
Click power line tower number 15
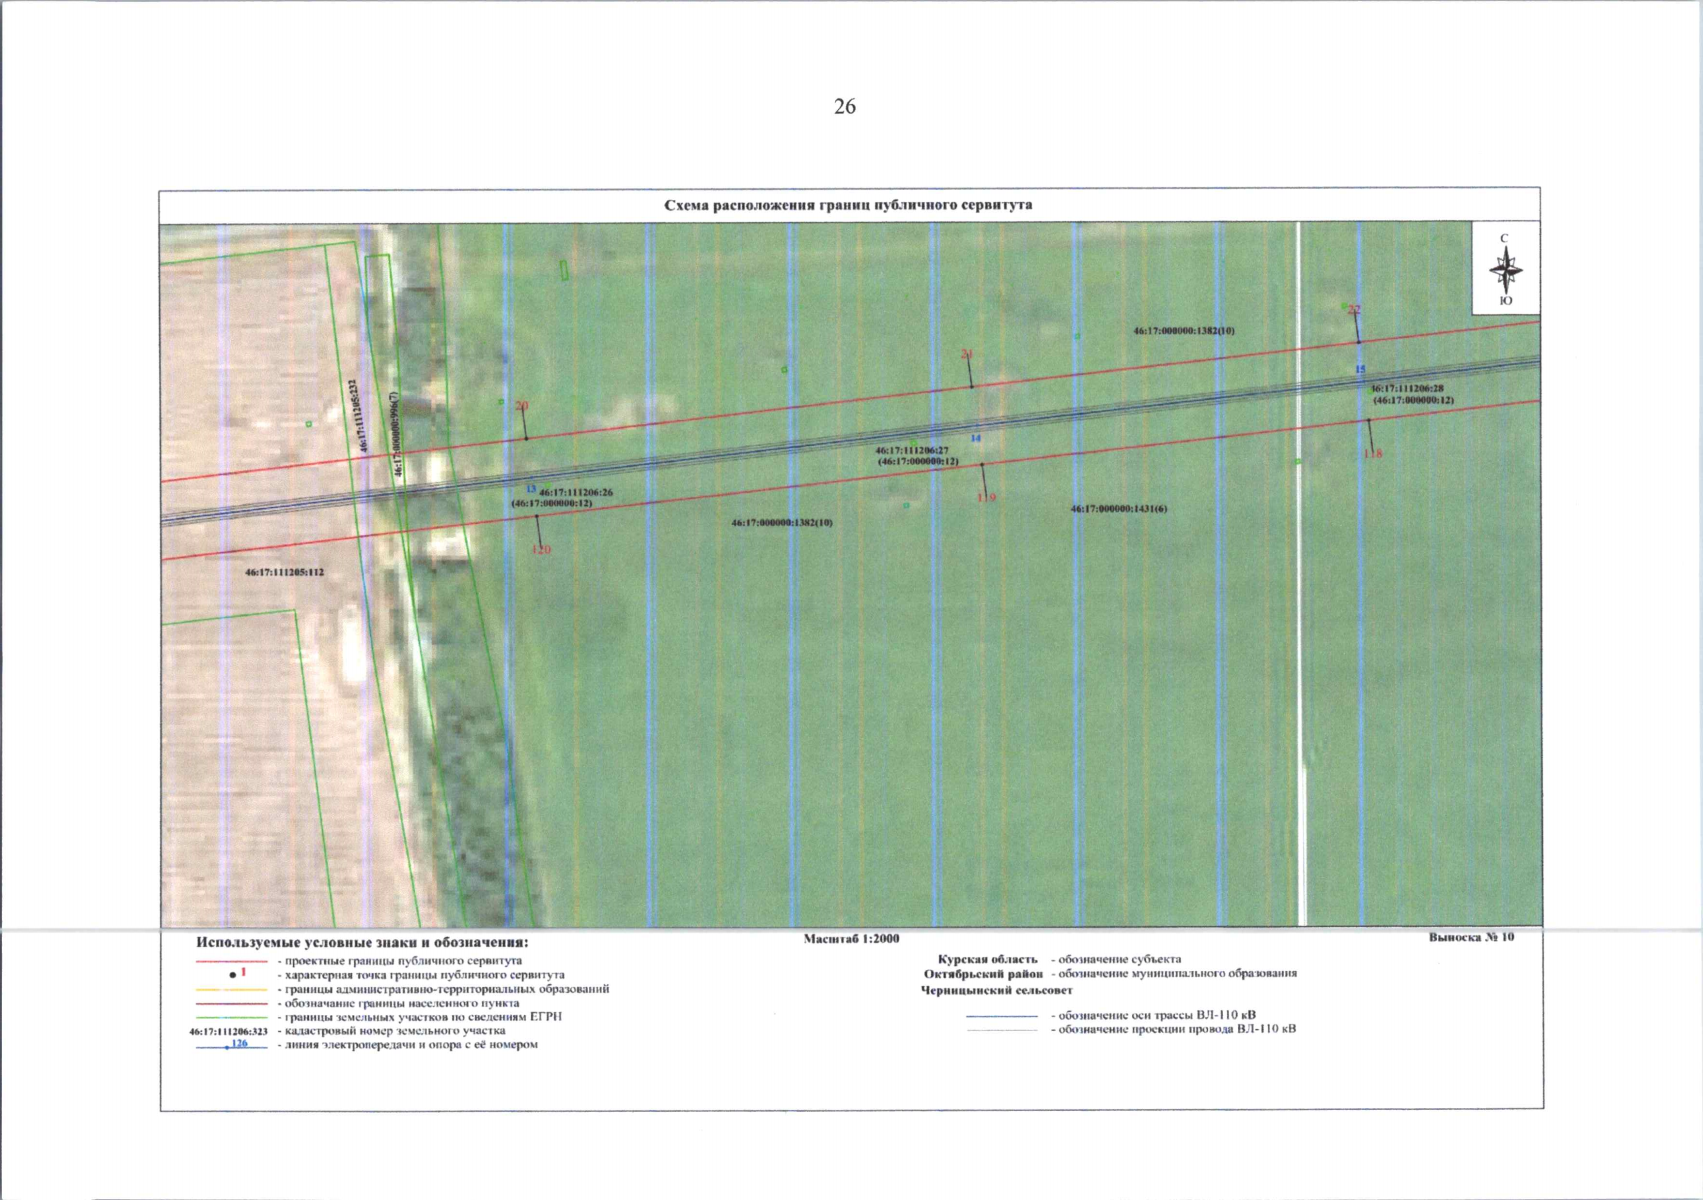1360,370
